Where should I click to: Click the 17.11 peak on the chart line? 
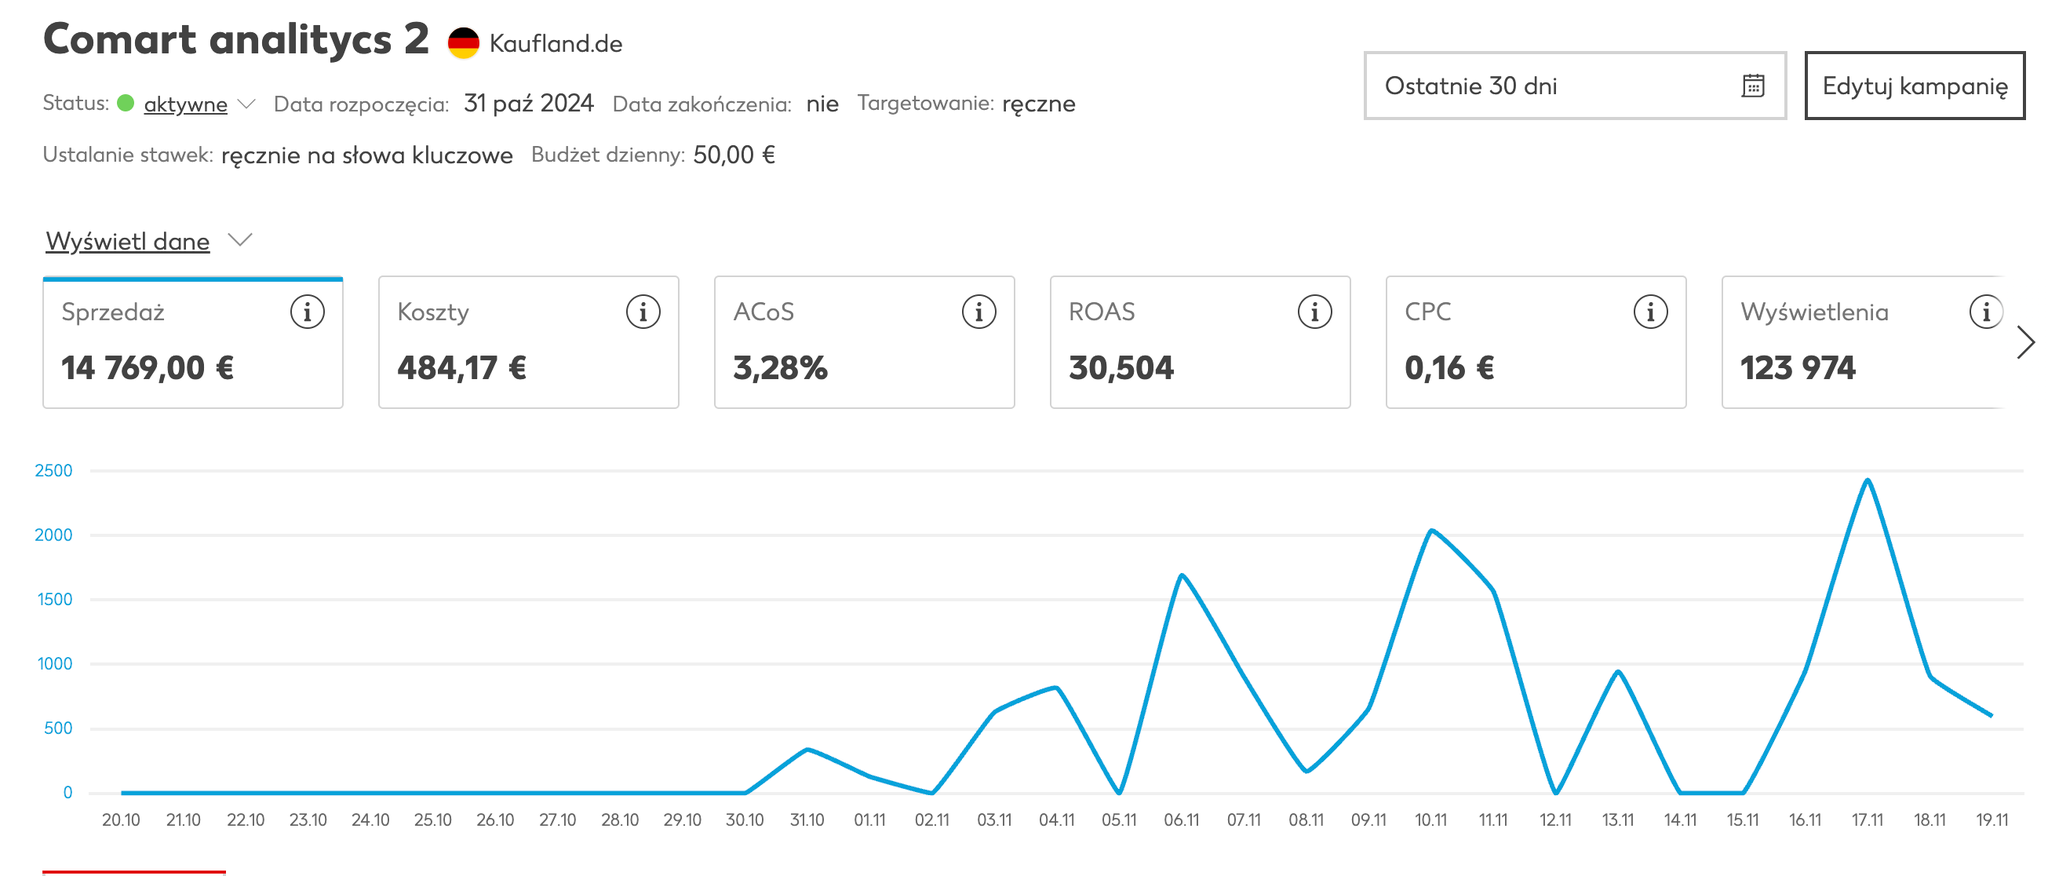[x=1867, y=481]
